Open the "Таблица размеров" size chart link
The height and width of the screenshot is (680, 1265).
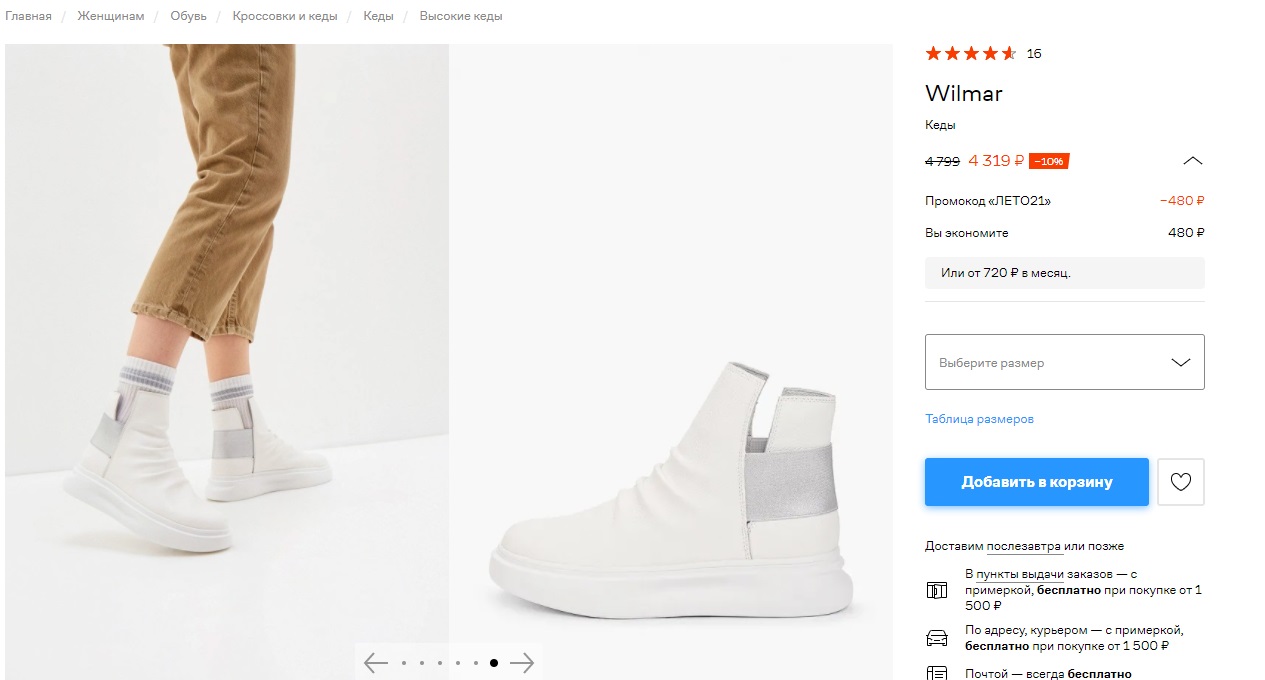coord(980,419)
